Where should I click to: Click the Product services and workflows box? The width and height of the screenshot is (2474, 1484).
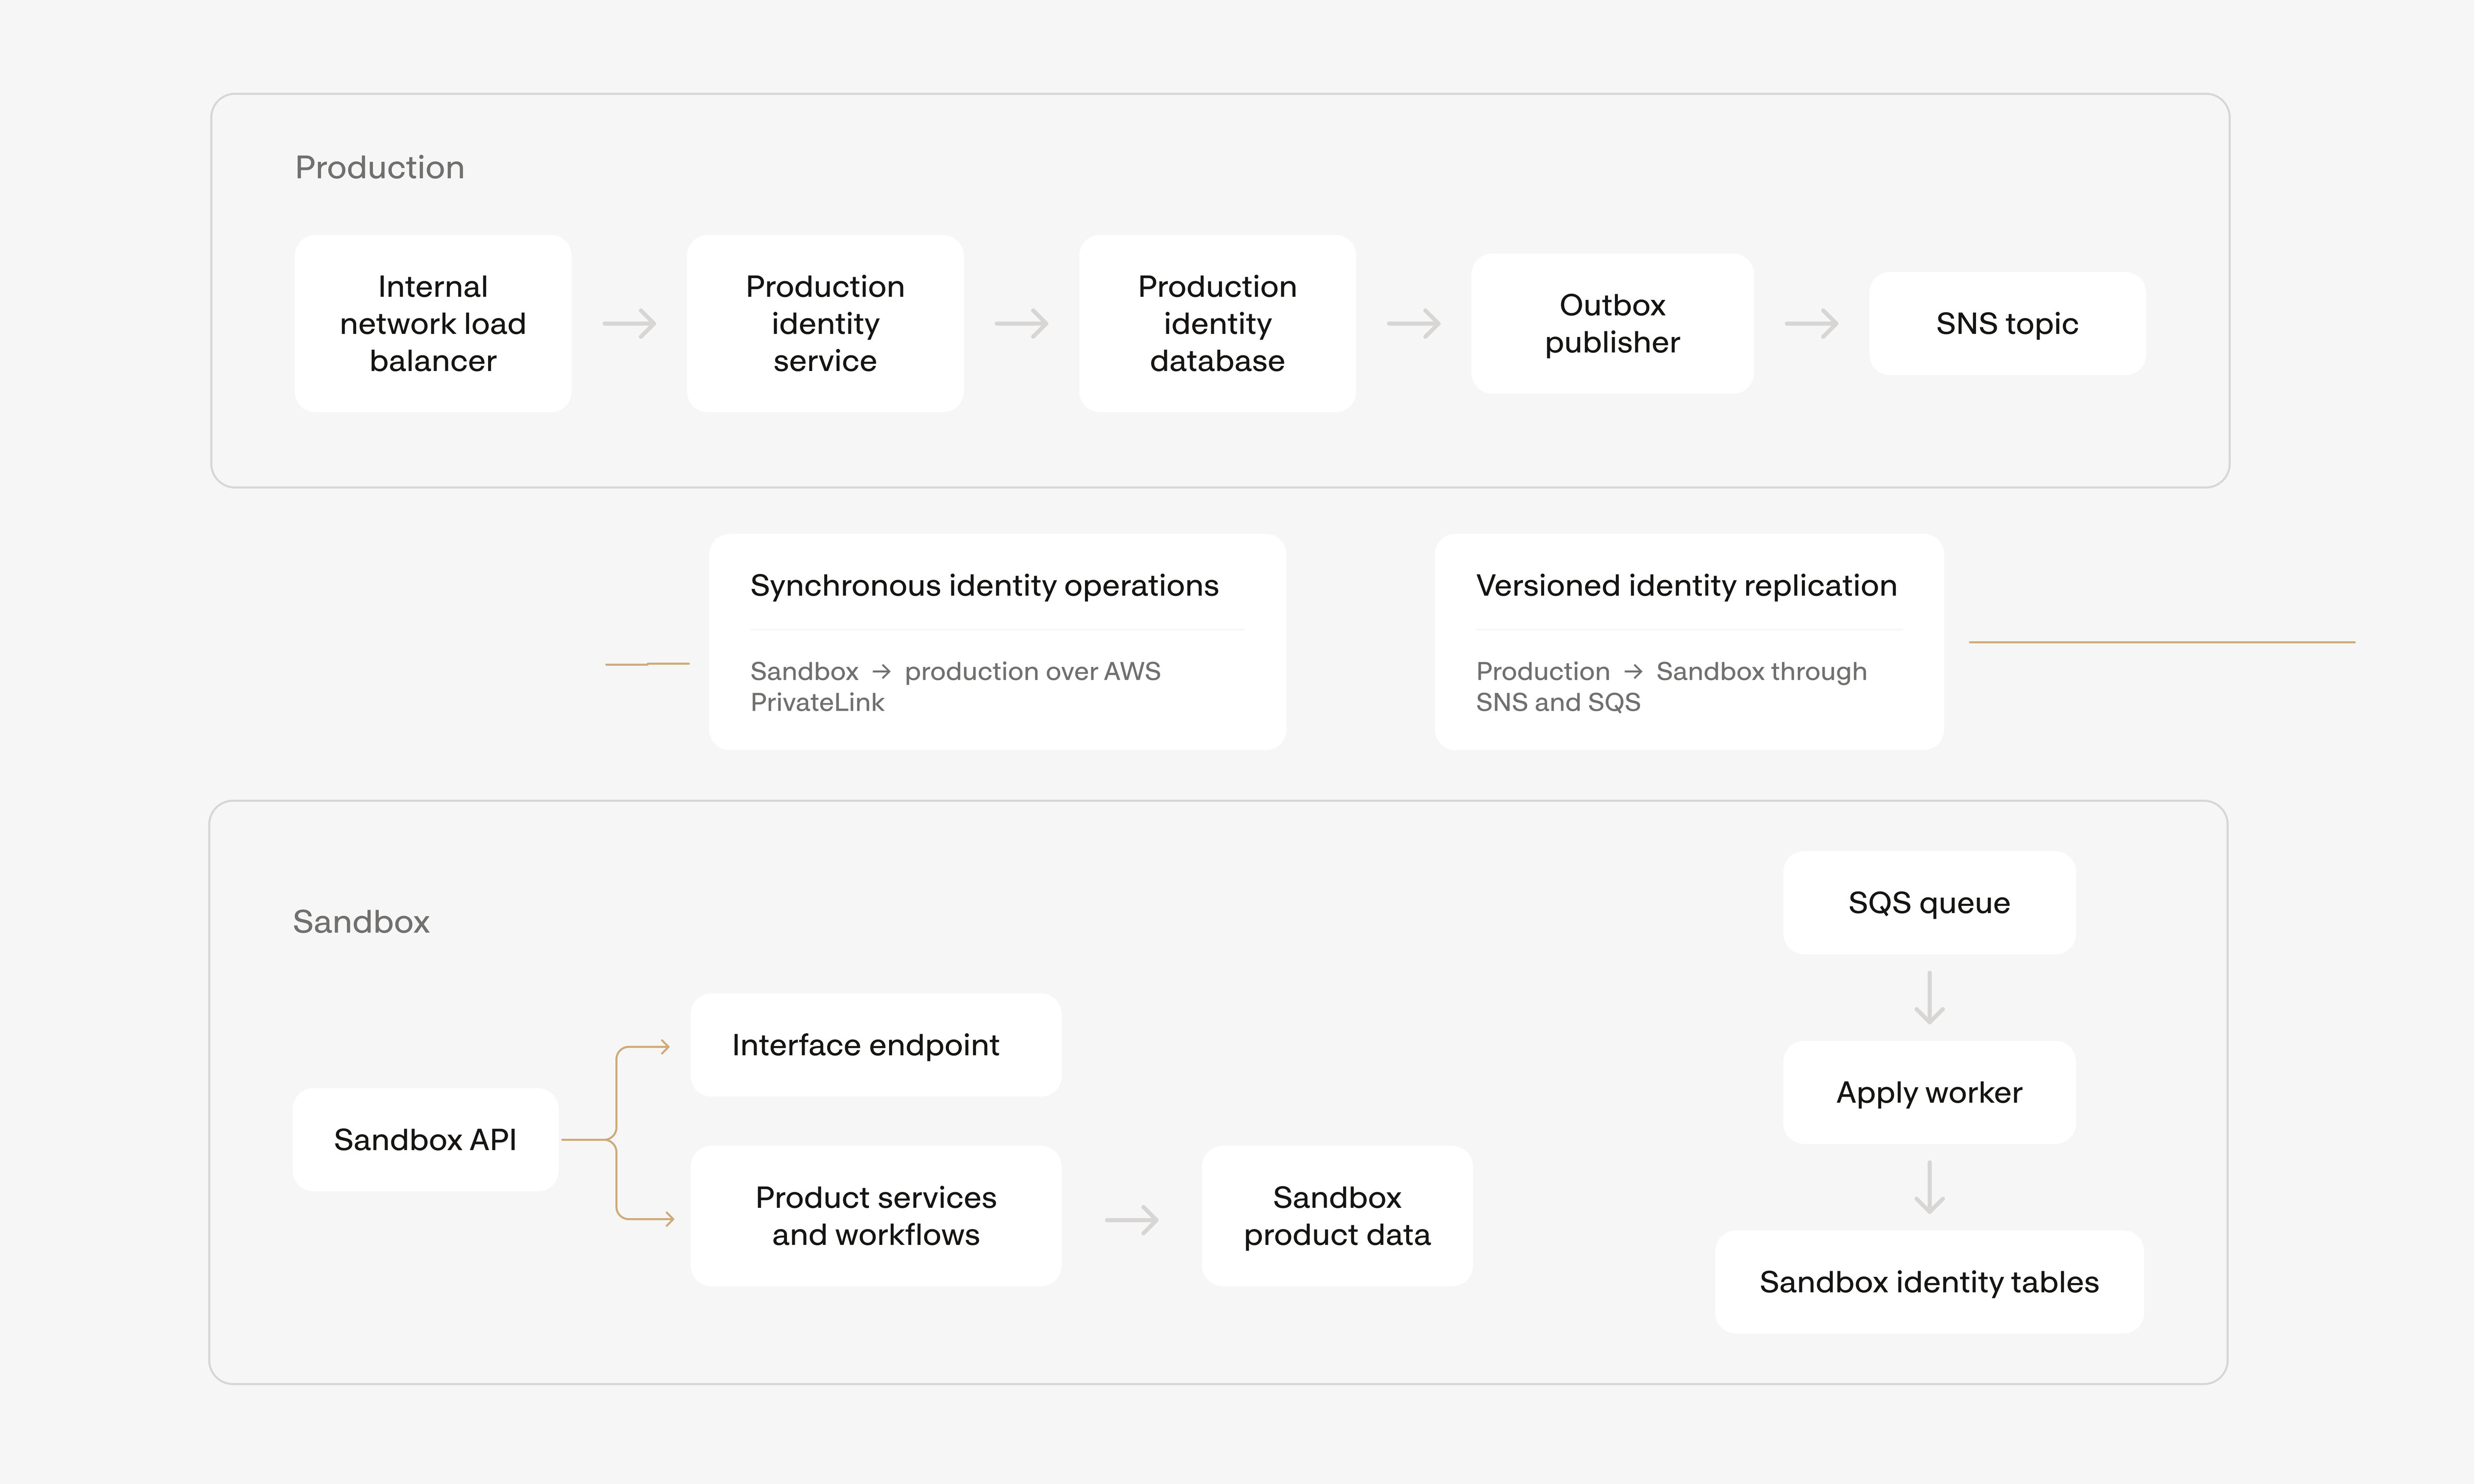coord(876,1216)
